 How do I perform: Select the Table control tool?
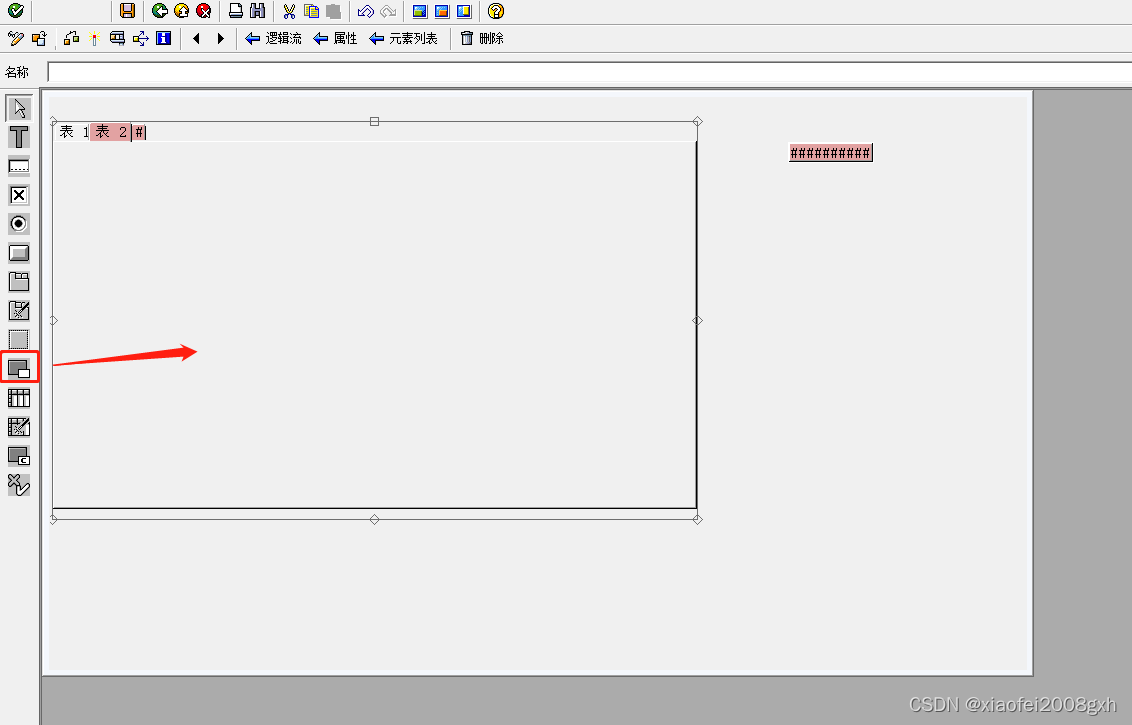point(18,397)
